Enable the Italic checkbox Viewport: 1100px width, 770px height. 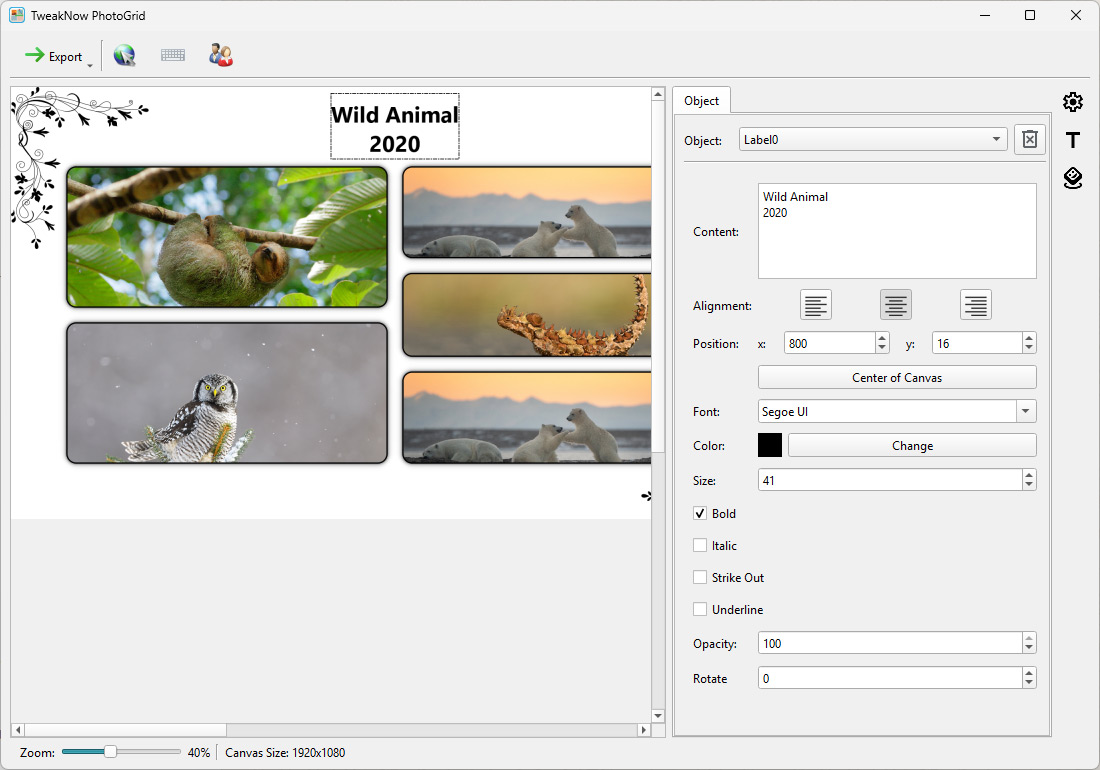tap(700, 546)
